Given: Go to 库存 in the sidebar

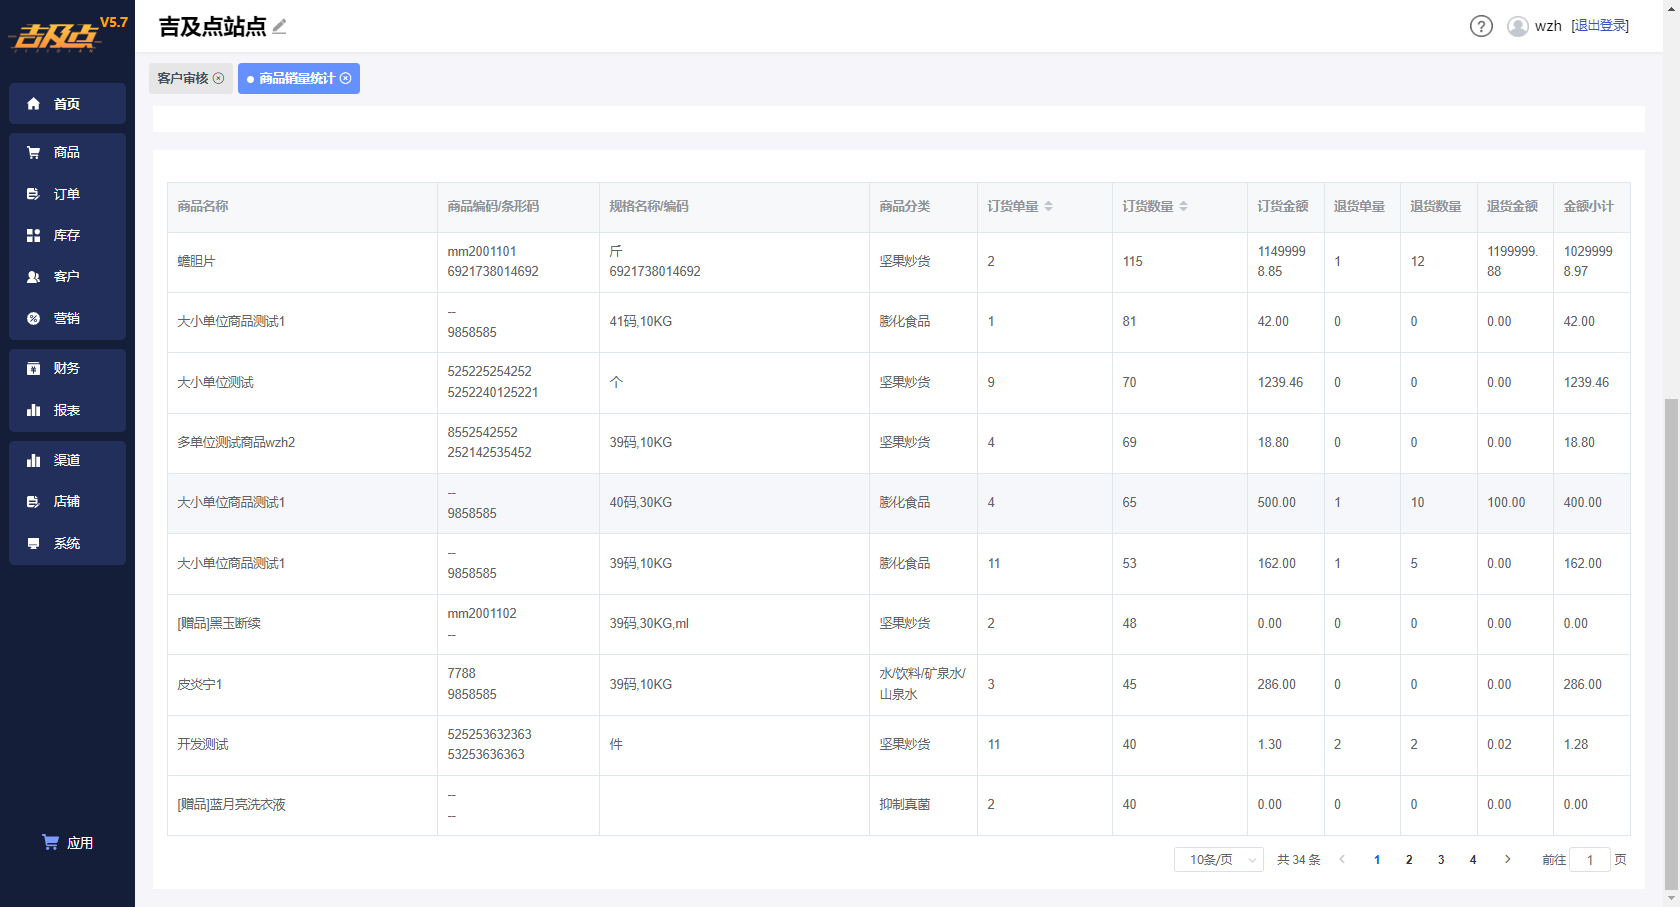Looking at the screenshot, I should tap(67, 235).
